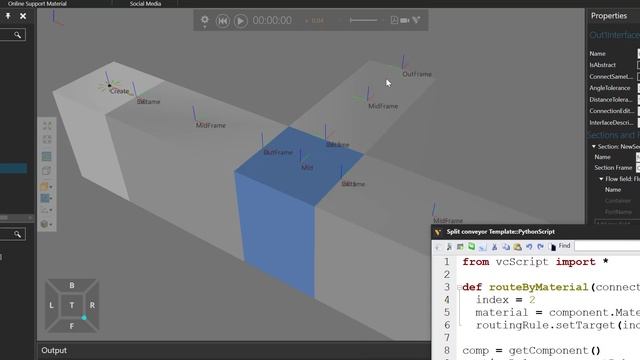Open the Online Support Material tab
This screenshot has height=360, width=640.
tap(37, 4)
